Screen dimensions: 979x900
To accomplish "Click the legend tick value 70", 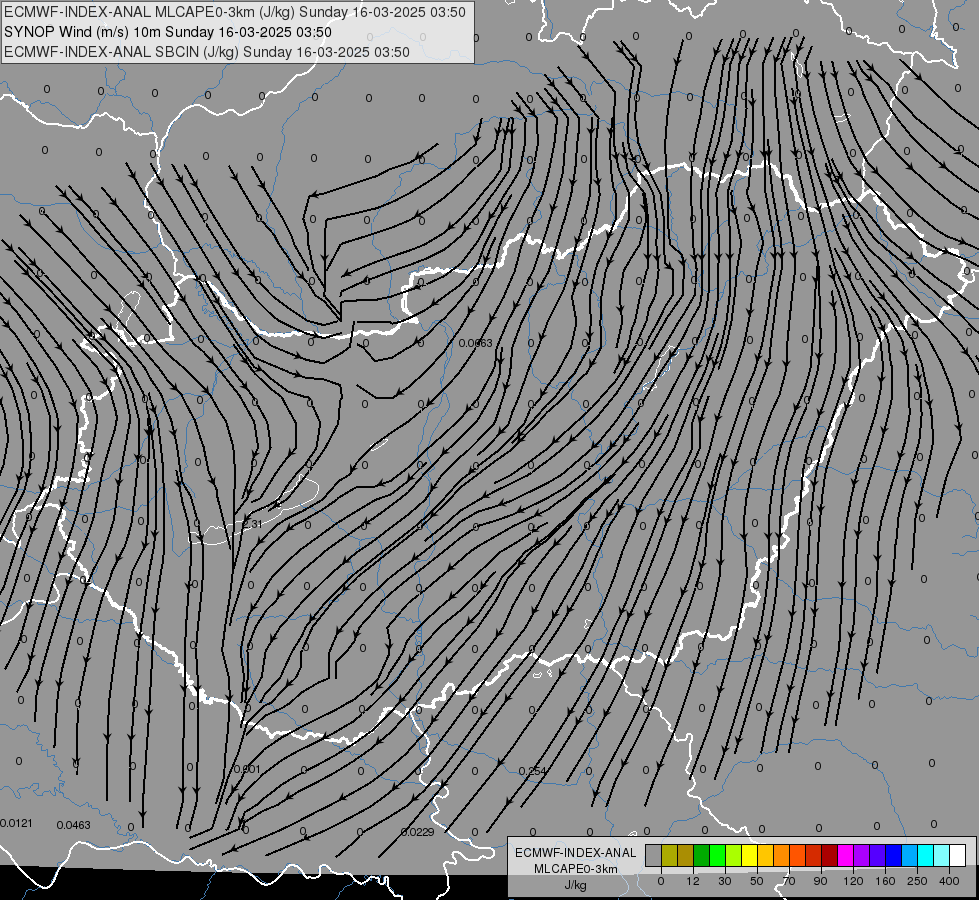I will click(789, 881).
